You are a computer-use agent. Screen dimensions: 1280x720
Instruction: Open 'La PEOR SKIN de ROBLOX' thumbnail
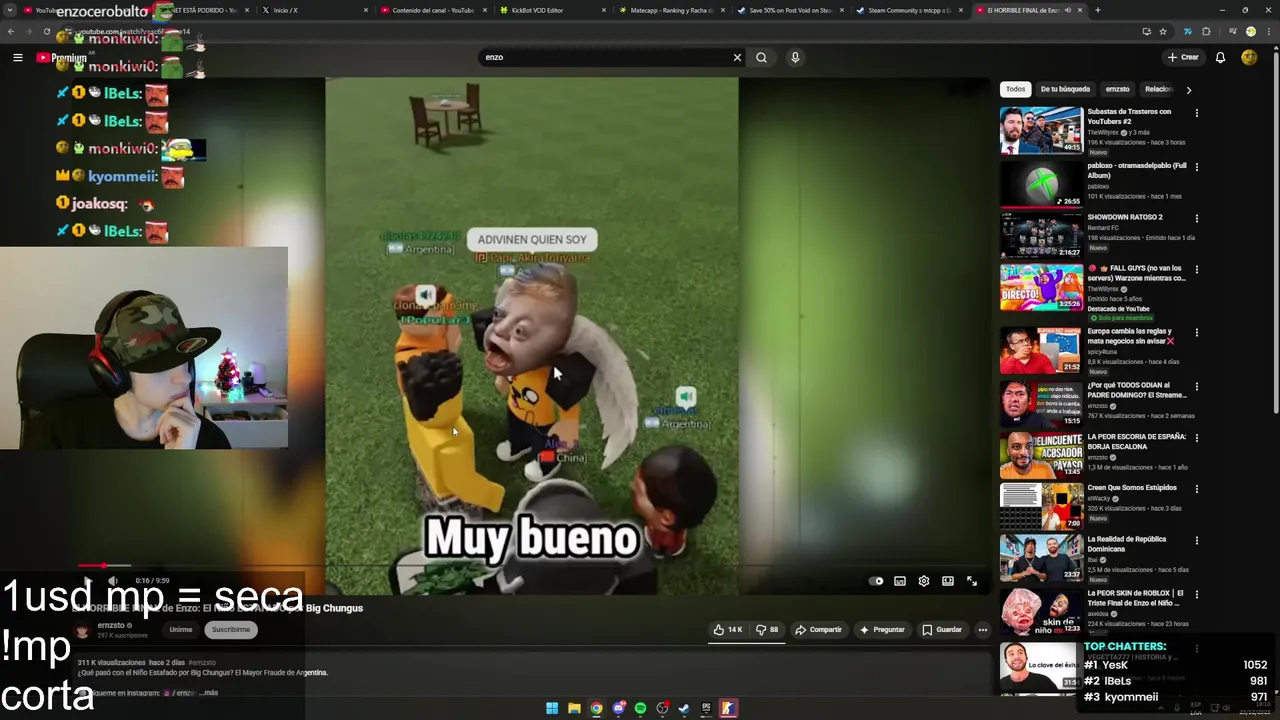tap(1041, 612)
